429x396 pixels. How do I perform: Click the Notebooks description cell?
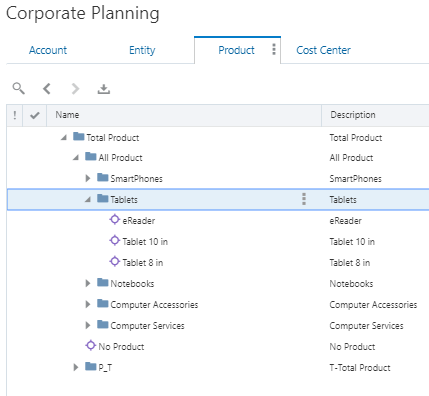351,284
